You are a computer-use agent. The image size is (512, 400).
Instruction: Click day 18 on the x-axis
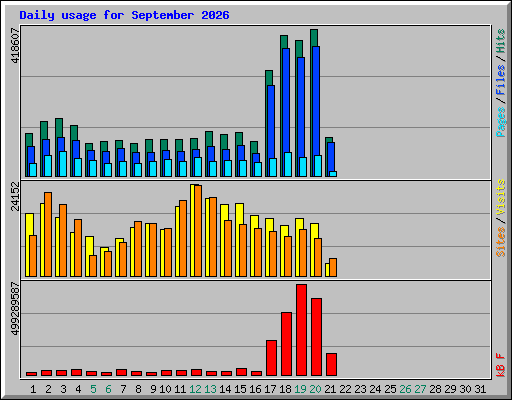click(x=285, y=389)
